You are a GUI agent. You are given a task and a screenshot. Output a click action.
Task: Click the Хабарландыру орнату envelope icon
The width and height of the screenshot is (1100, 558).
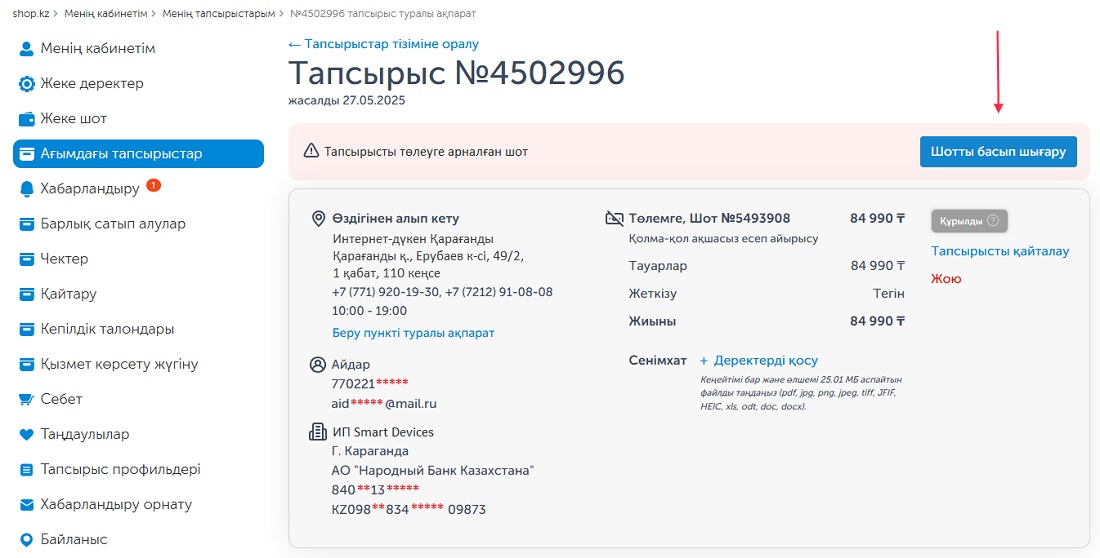tap(27, 504)
